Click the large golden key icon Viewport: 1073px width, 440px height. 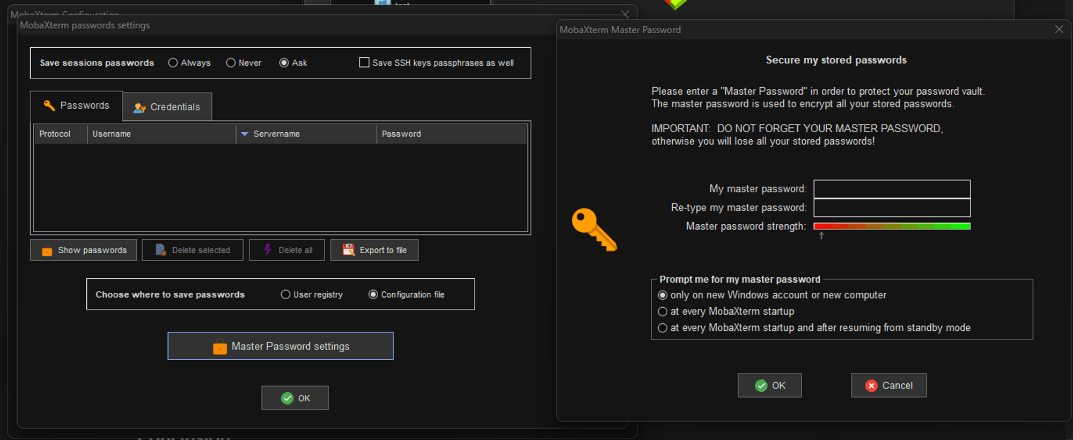(593, 229)
